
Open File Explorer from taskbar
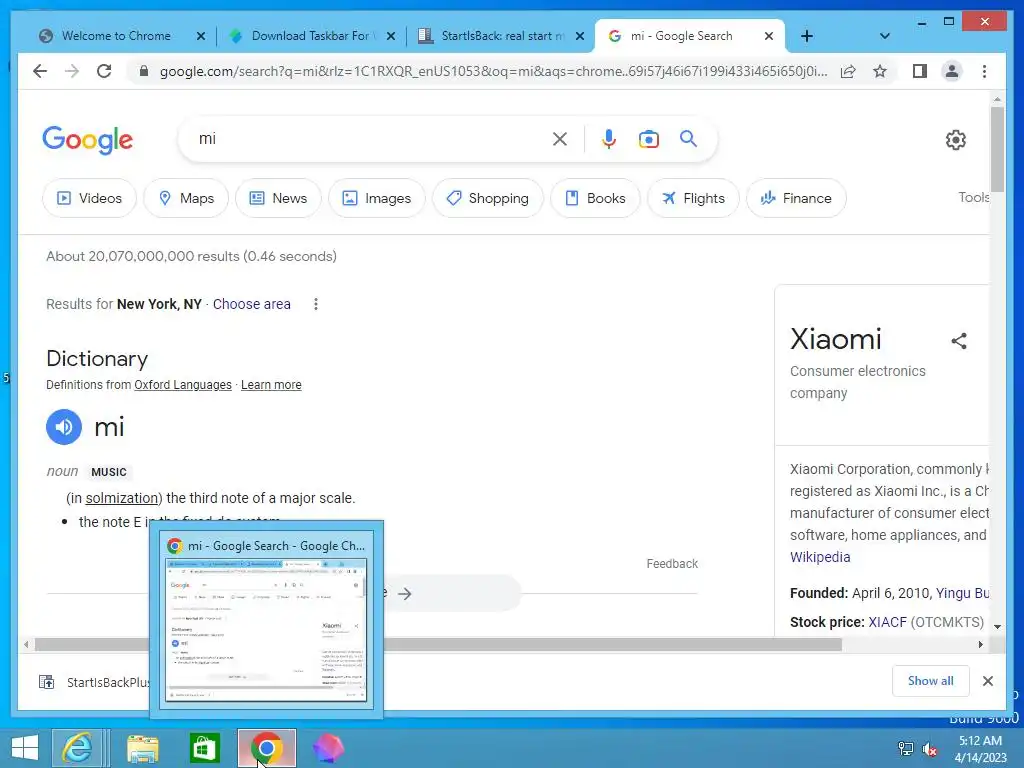click(142, 748)
